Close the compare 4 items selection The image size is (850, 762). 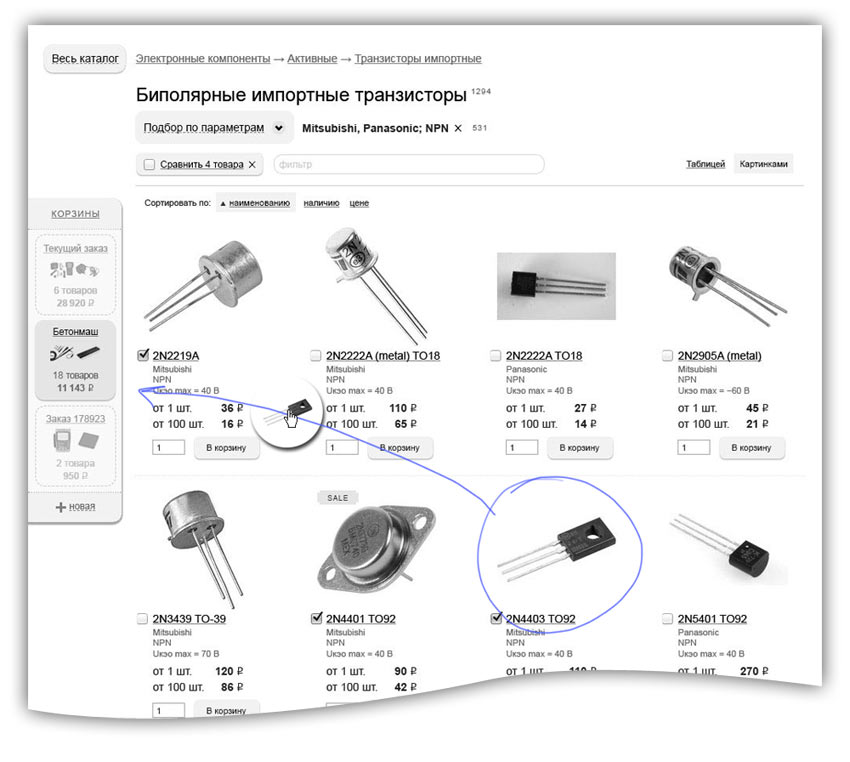(252, 164)
